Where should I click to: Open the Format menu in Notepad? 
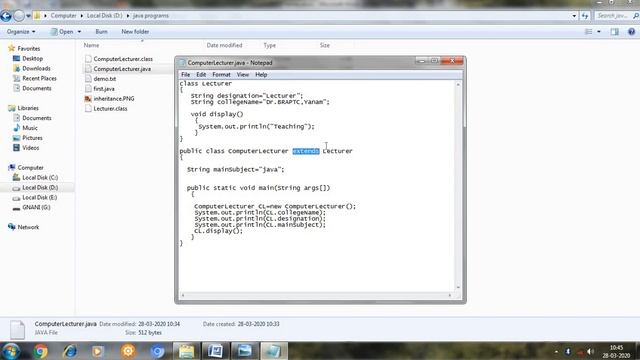[221, 75]
